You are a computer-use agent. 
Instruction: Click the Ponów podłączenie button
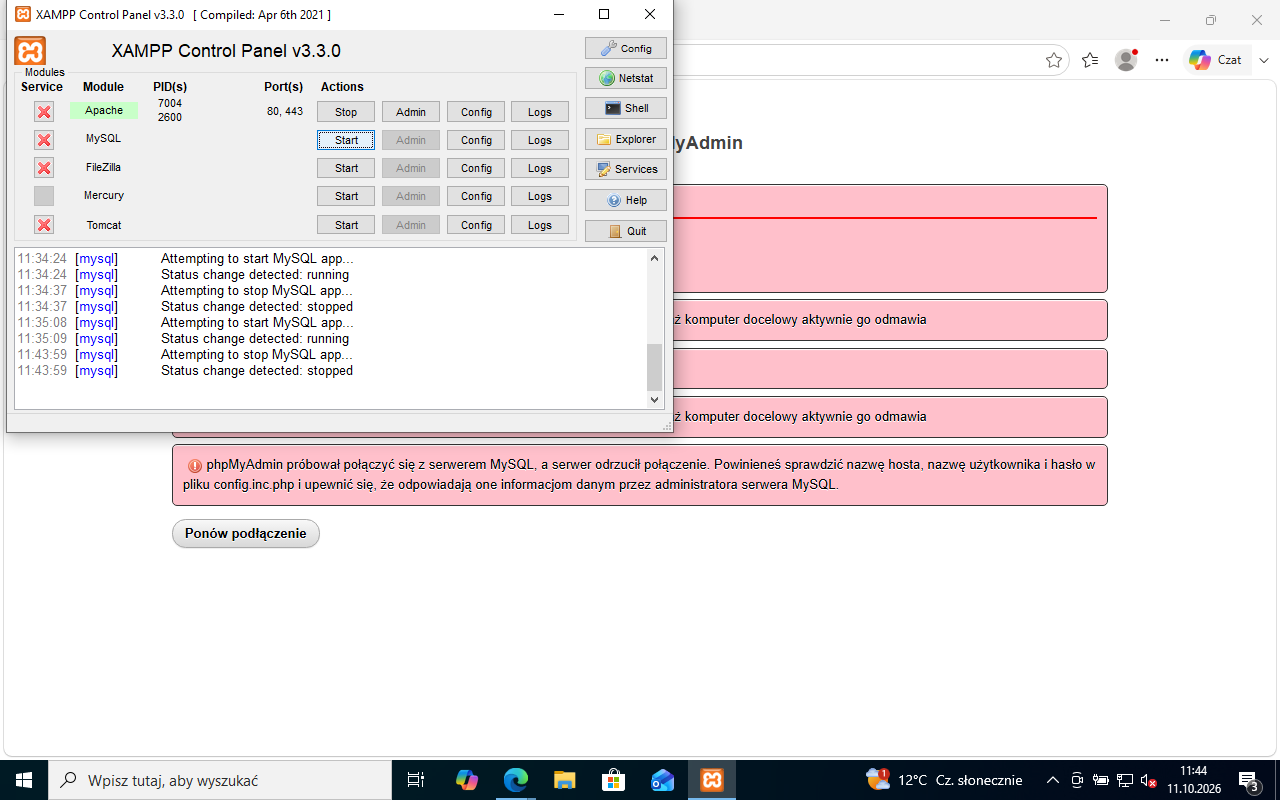pyautogui.click(x=246, y=534)
